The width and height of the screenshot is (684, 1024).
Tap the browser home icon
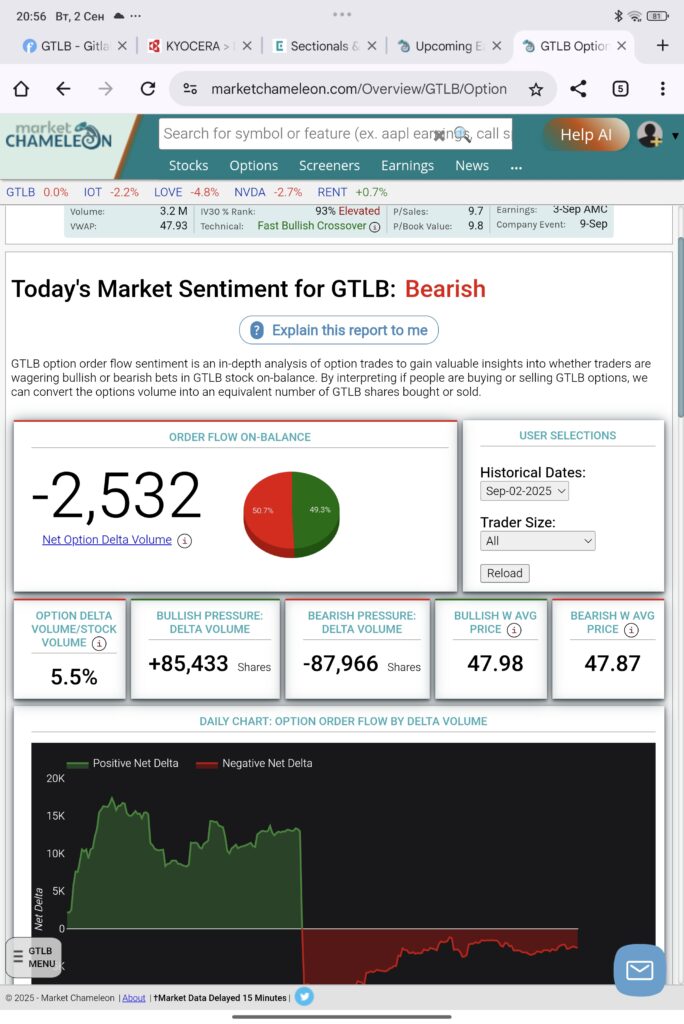[x=21, y=89]
